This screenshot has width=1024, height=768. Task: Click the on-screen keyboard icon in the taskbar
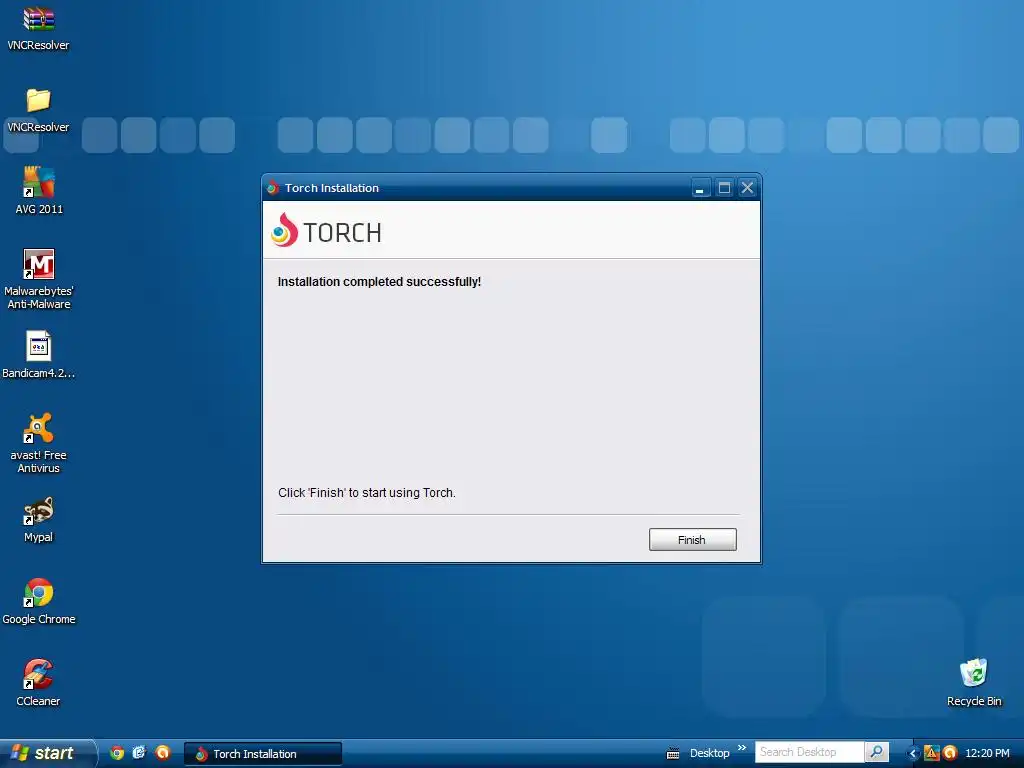673,754
